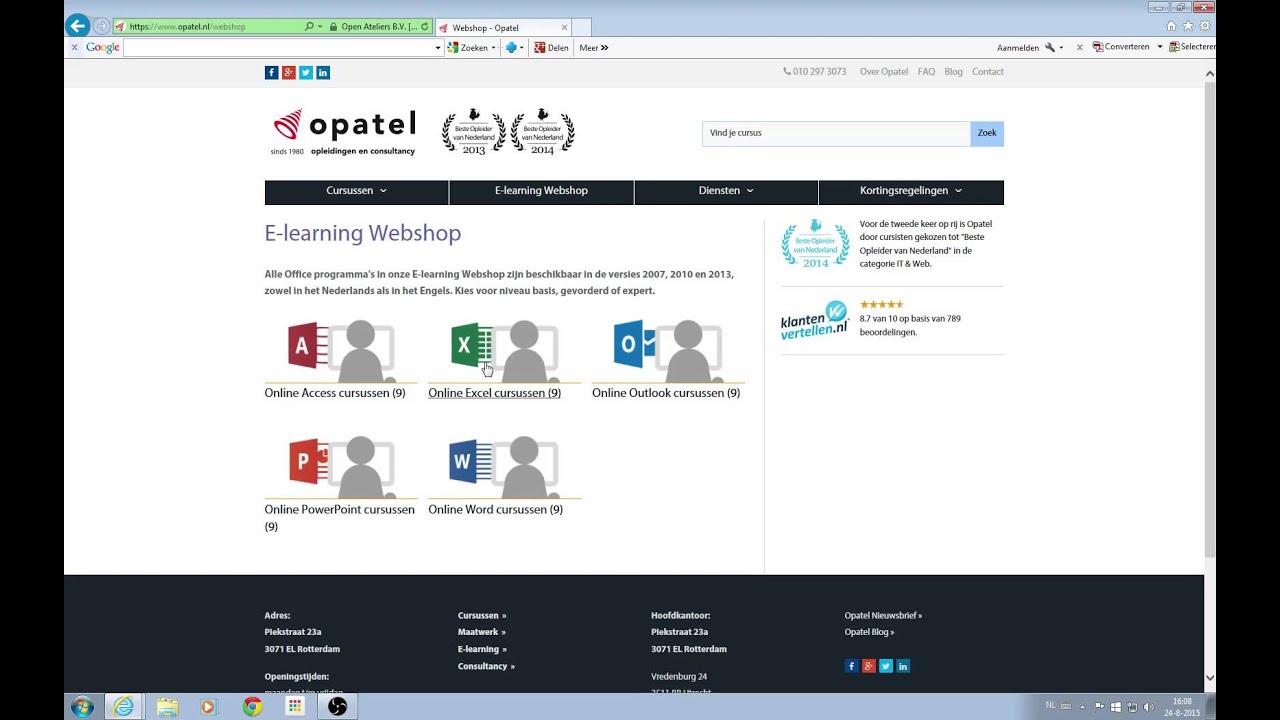The width and height of the screenshot is (1280, 720).
Task: Open the FAQ link
Action: click(926, 72)
